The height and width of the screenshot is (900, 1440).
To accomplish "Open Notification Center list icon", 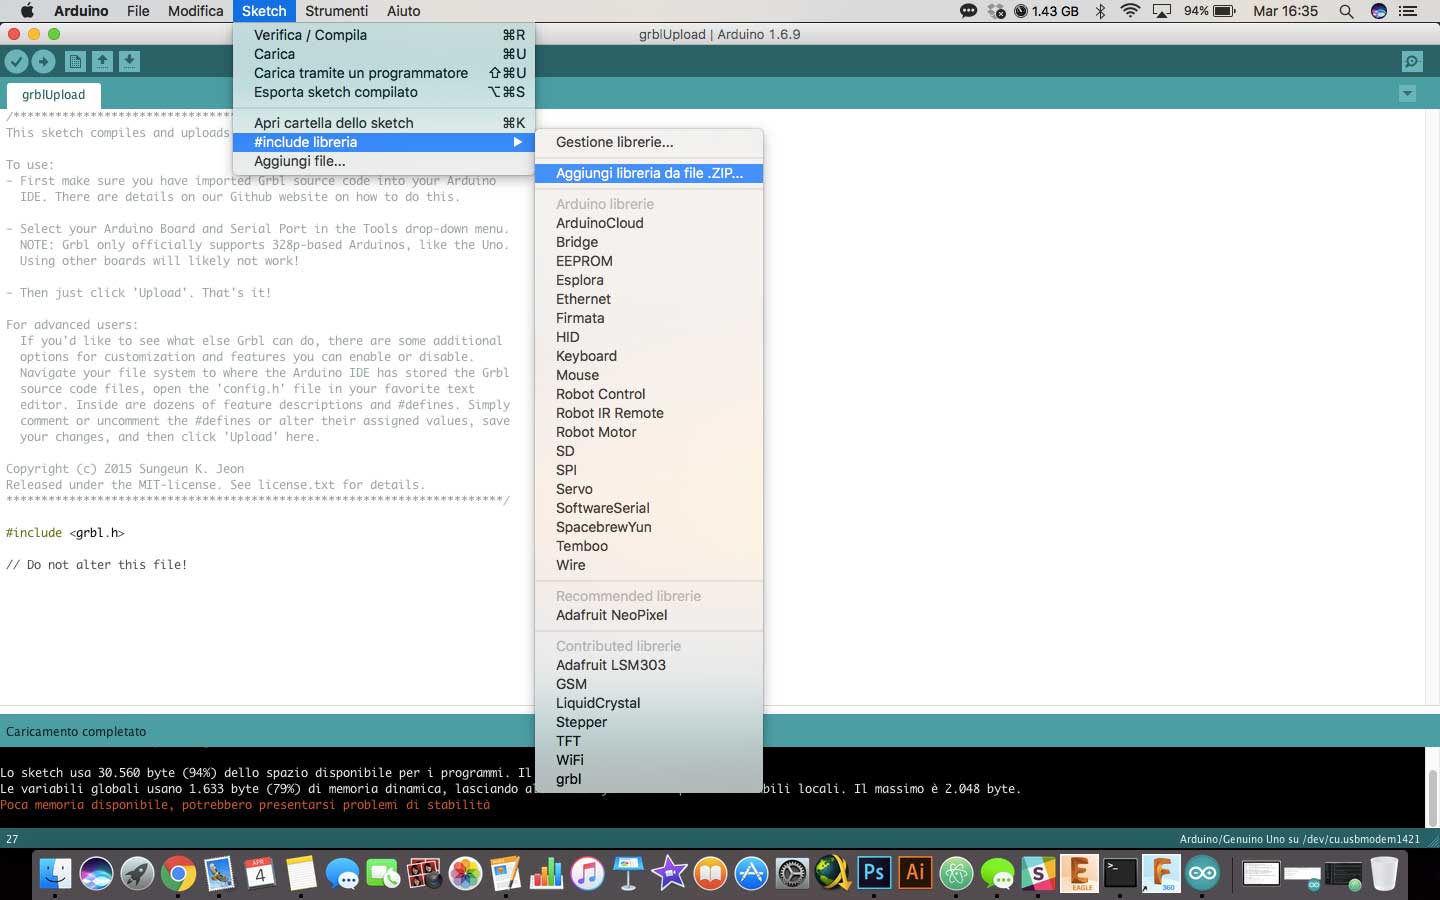I will coord(1409,11).
